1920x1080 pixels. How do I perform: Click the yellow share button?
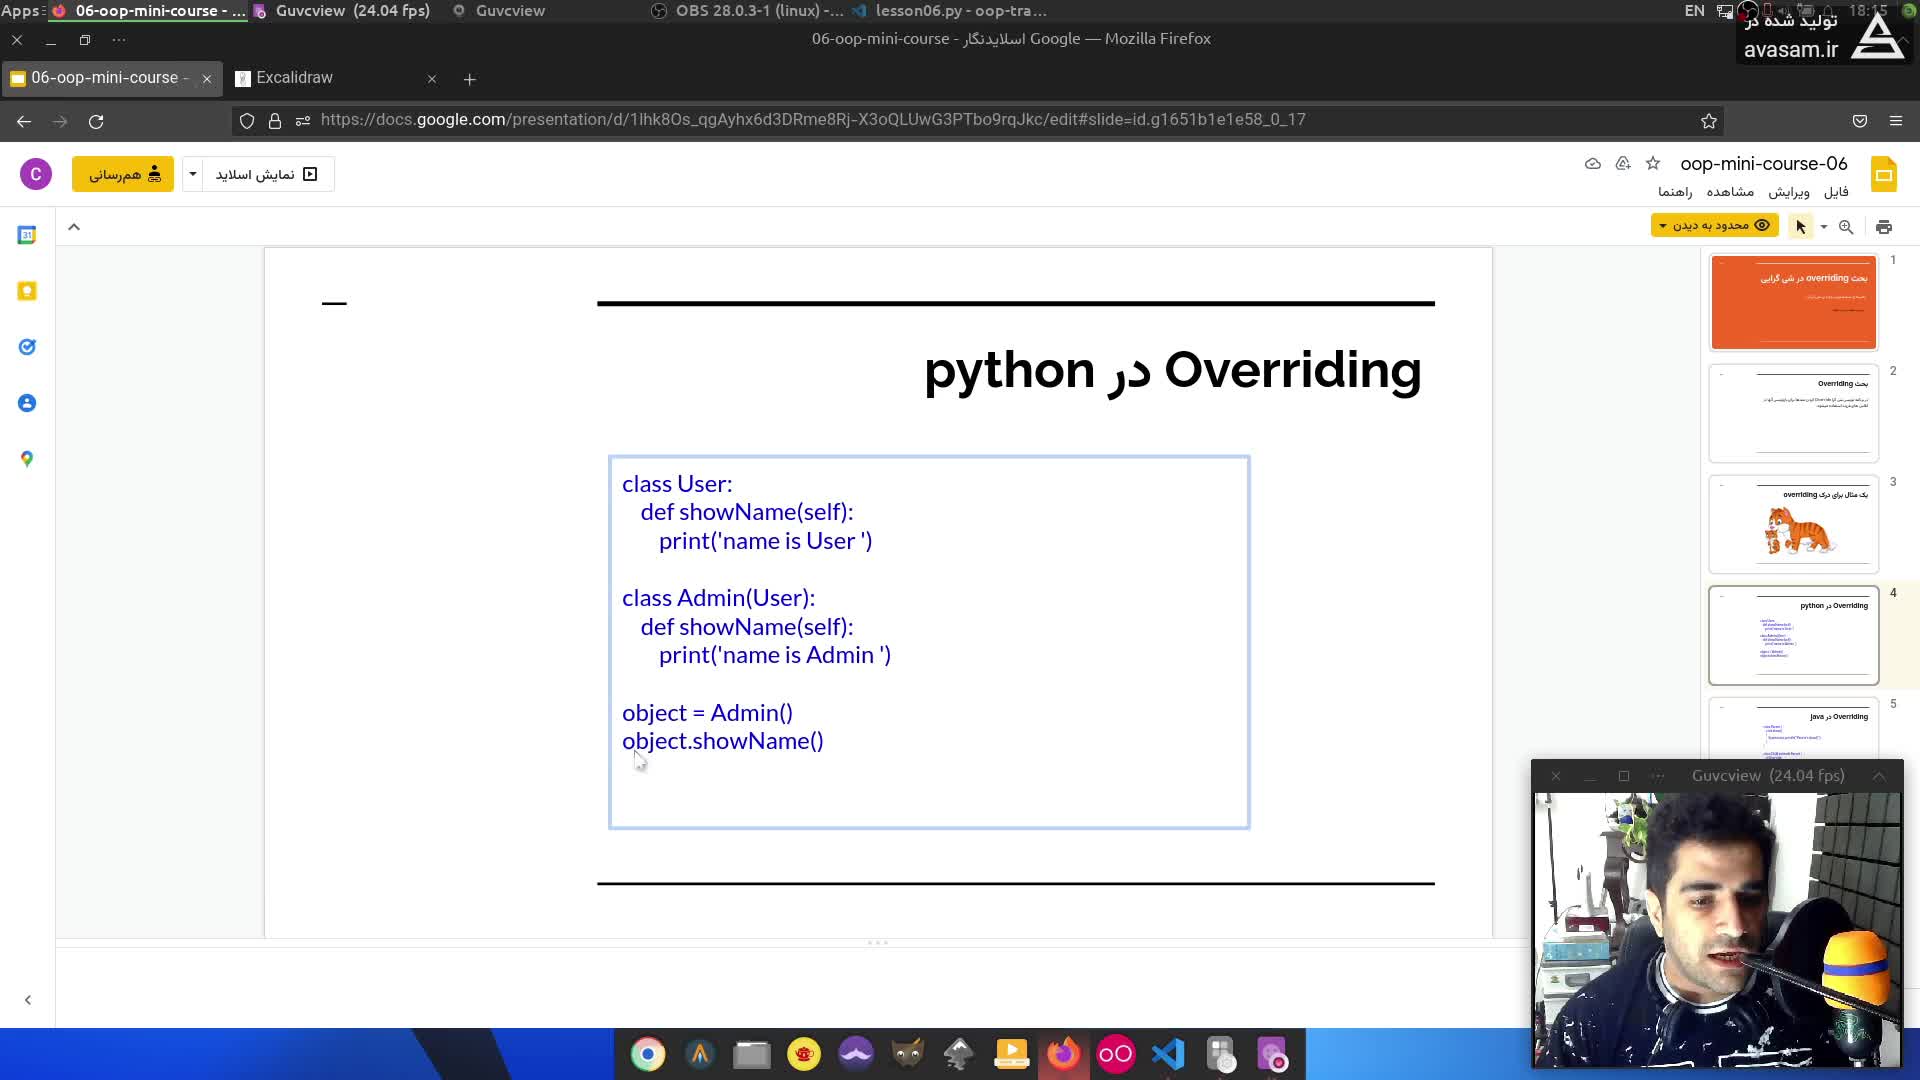point(123,174)
